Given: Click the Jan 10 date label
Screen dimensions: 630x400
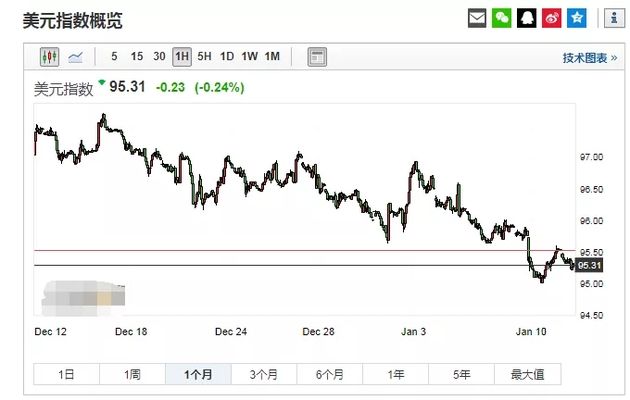Looking at the screenshot, I should [x=531, y=332].
